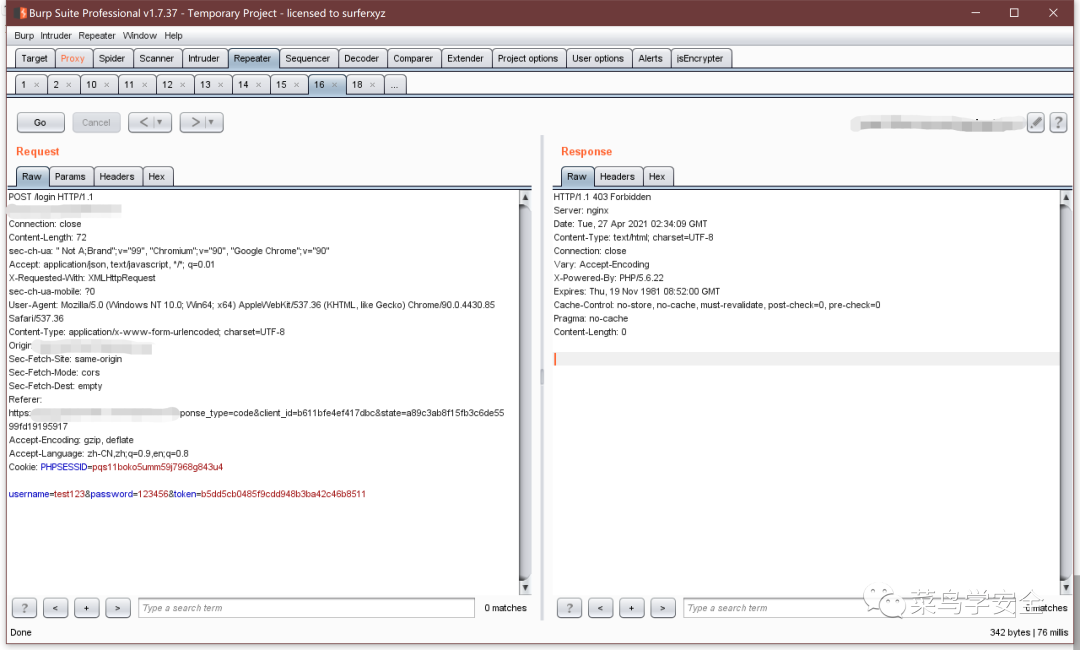Viewport: 1080px width, 650px height.
Task: Switch to the Extender tab
Action: 466,59
